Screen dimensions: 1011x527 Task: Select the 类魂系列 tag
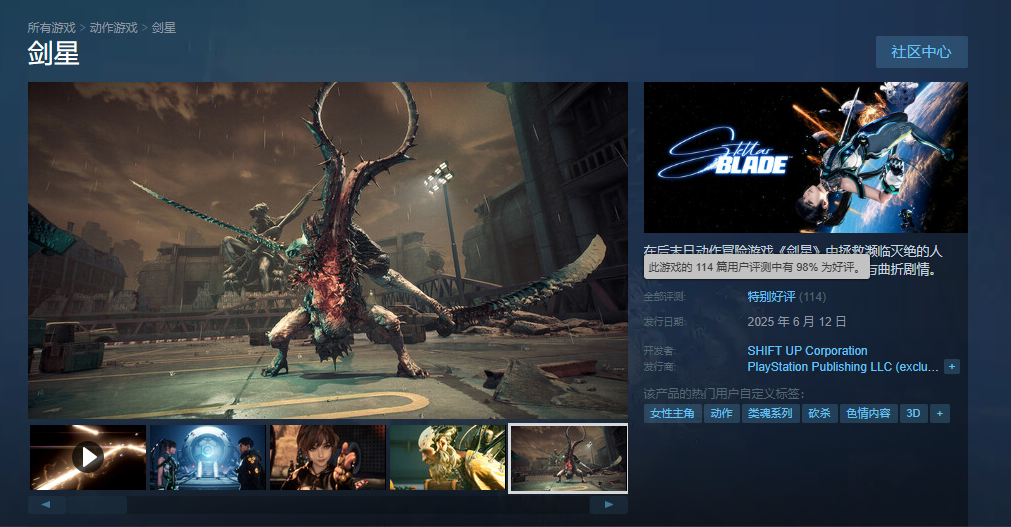(x=771, y=413)
